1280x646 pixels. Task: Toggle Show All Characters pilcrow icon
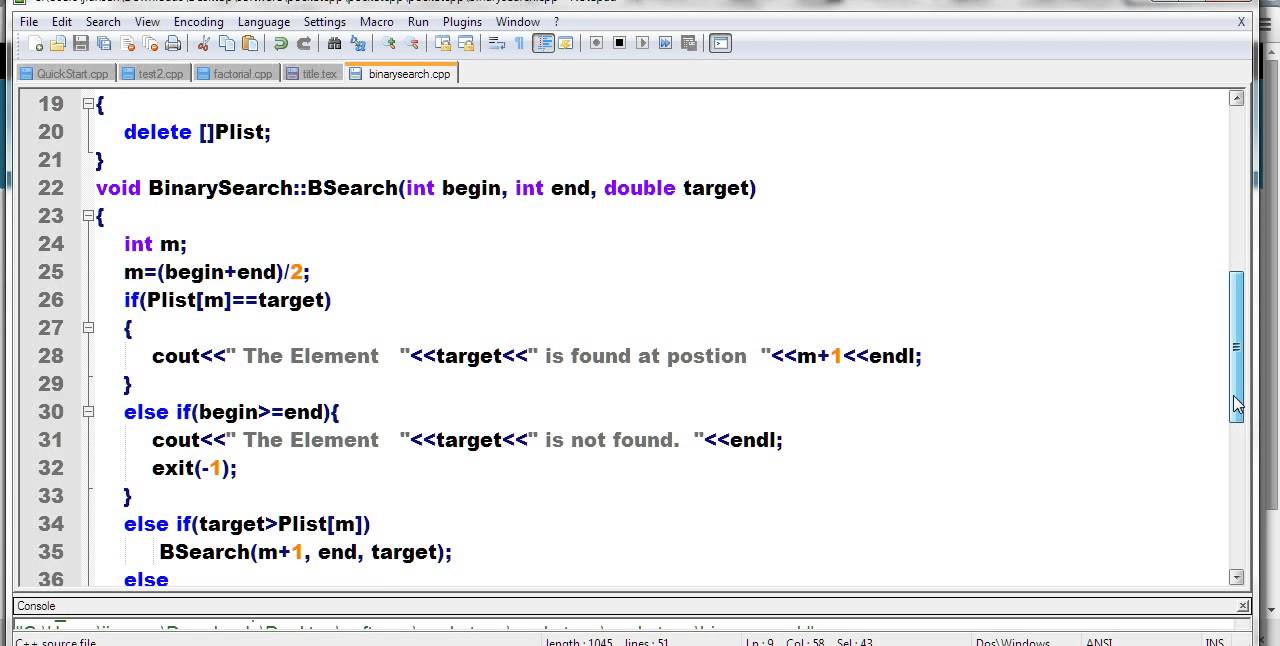[519, 43]
